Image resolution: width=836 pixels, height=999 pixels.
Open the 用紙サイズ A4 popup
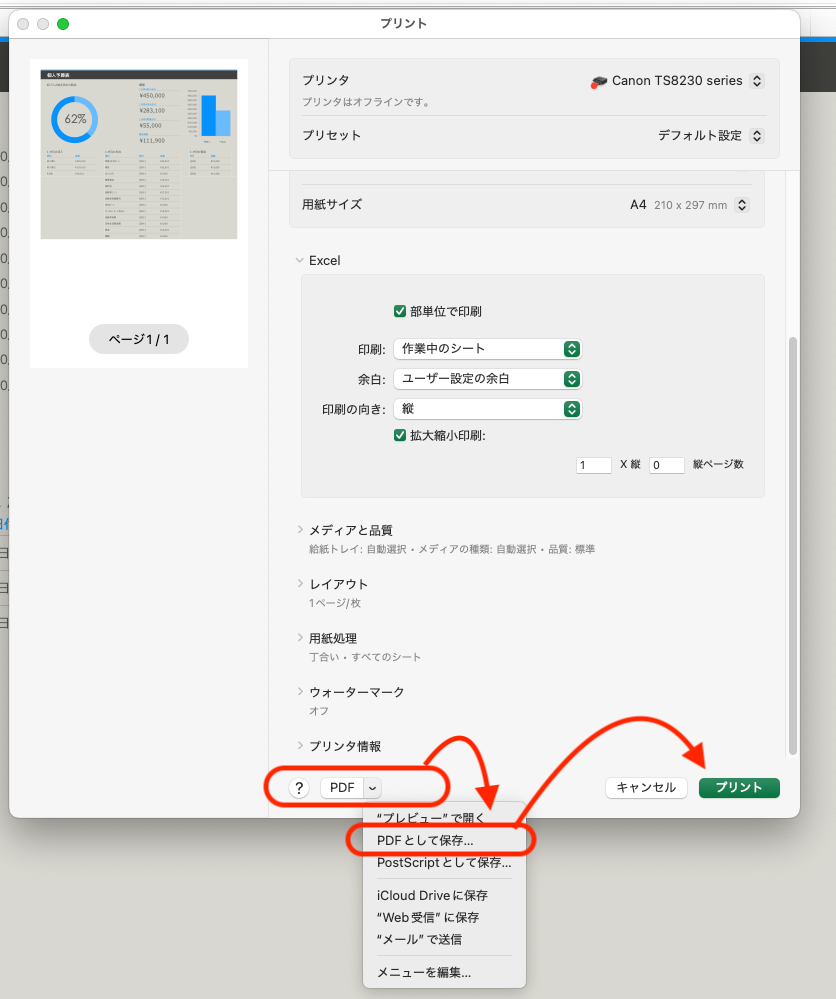[742, 205]
